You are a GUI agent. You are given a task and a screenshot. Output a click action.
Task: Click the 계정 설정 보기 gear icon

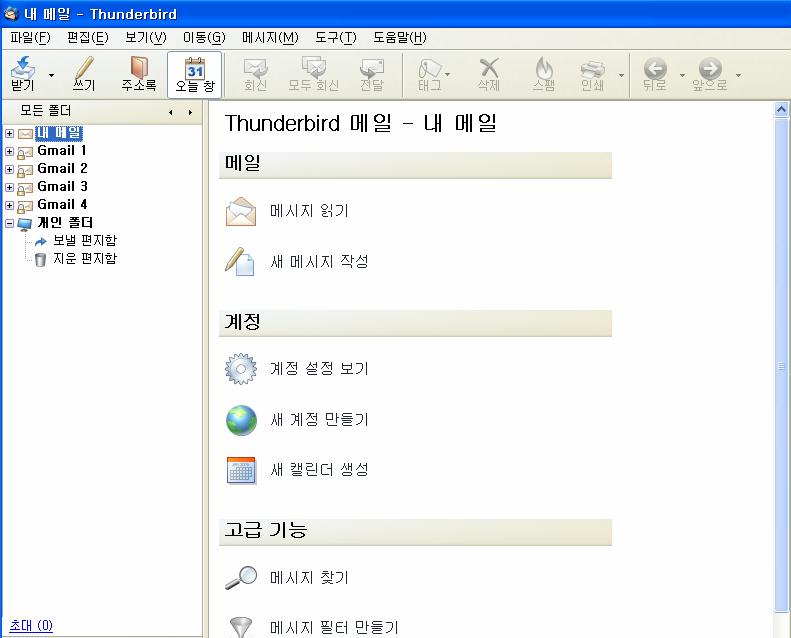click(241, 369)
